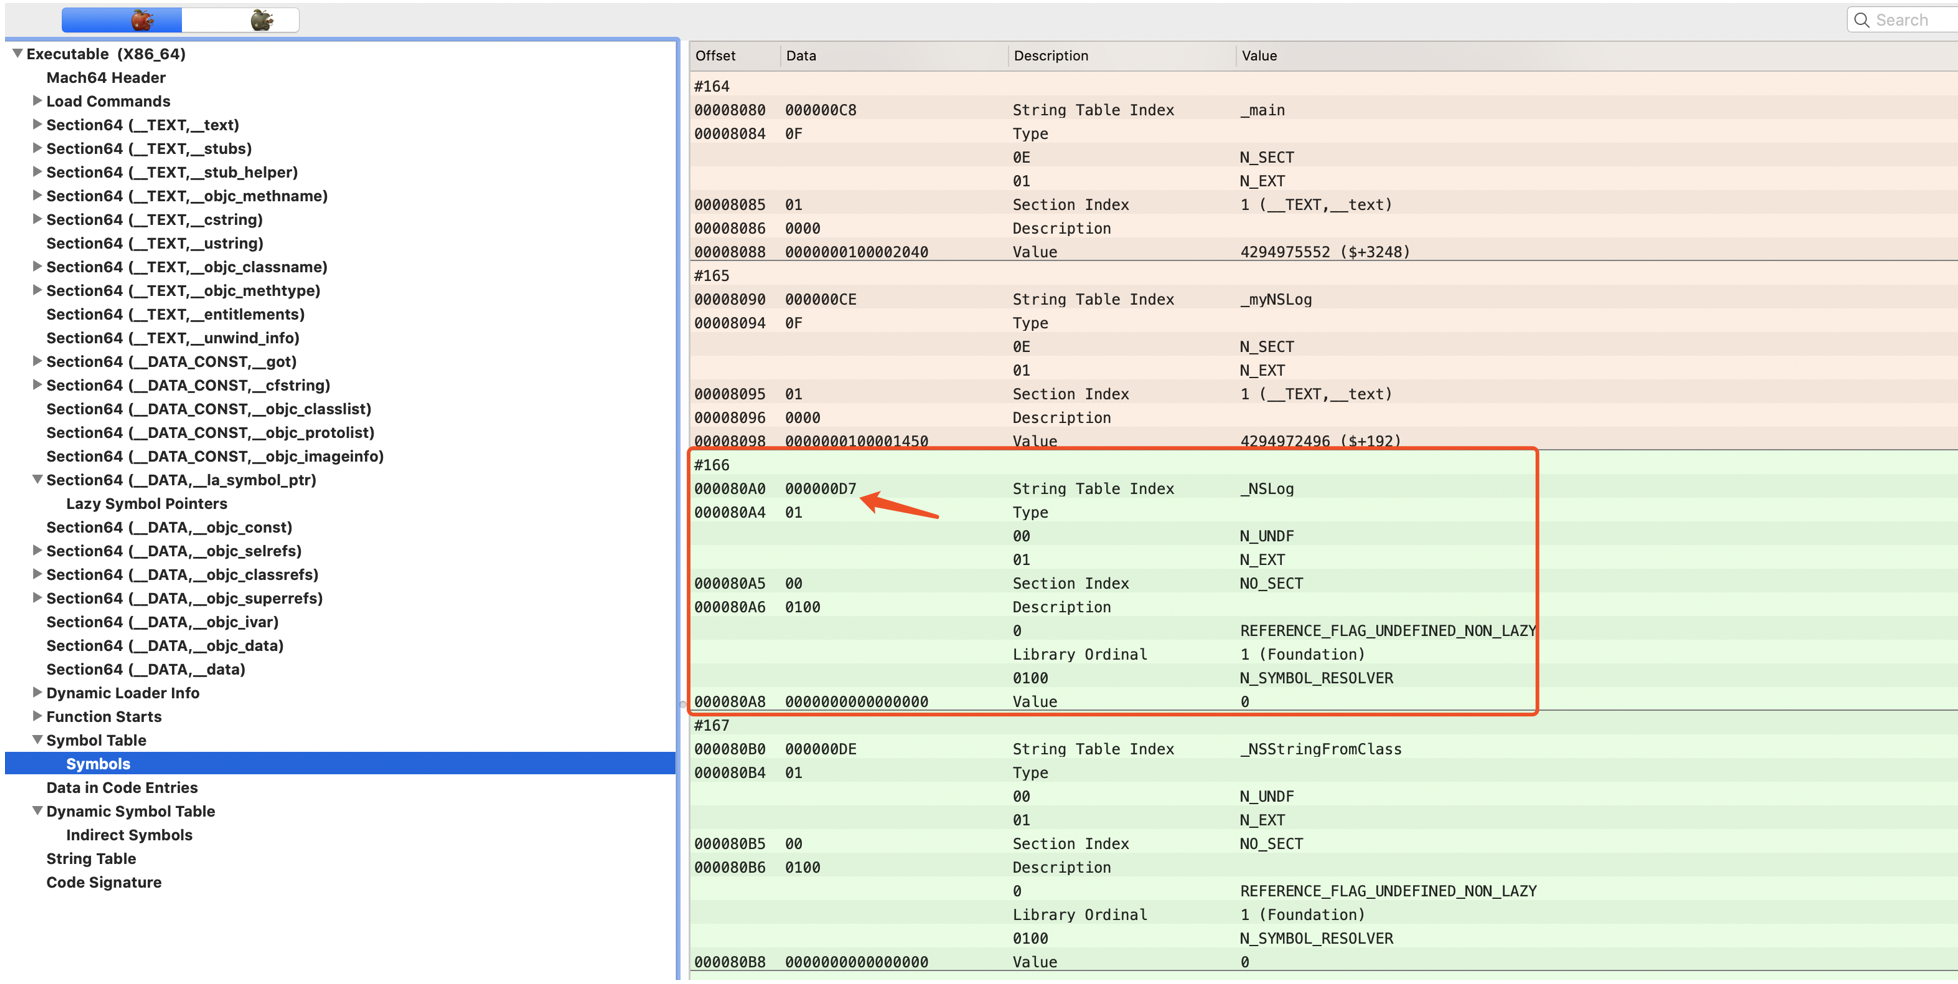
Task: Select Mach64 Header in the tree
Action: tap(106, 78)
